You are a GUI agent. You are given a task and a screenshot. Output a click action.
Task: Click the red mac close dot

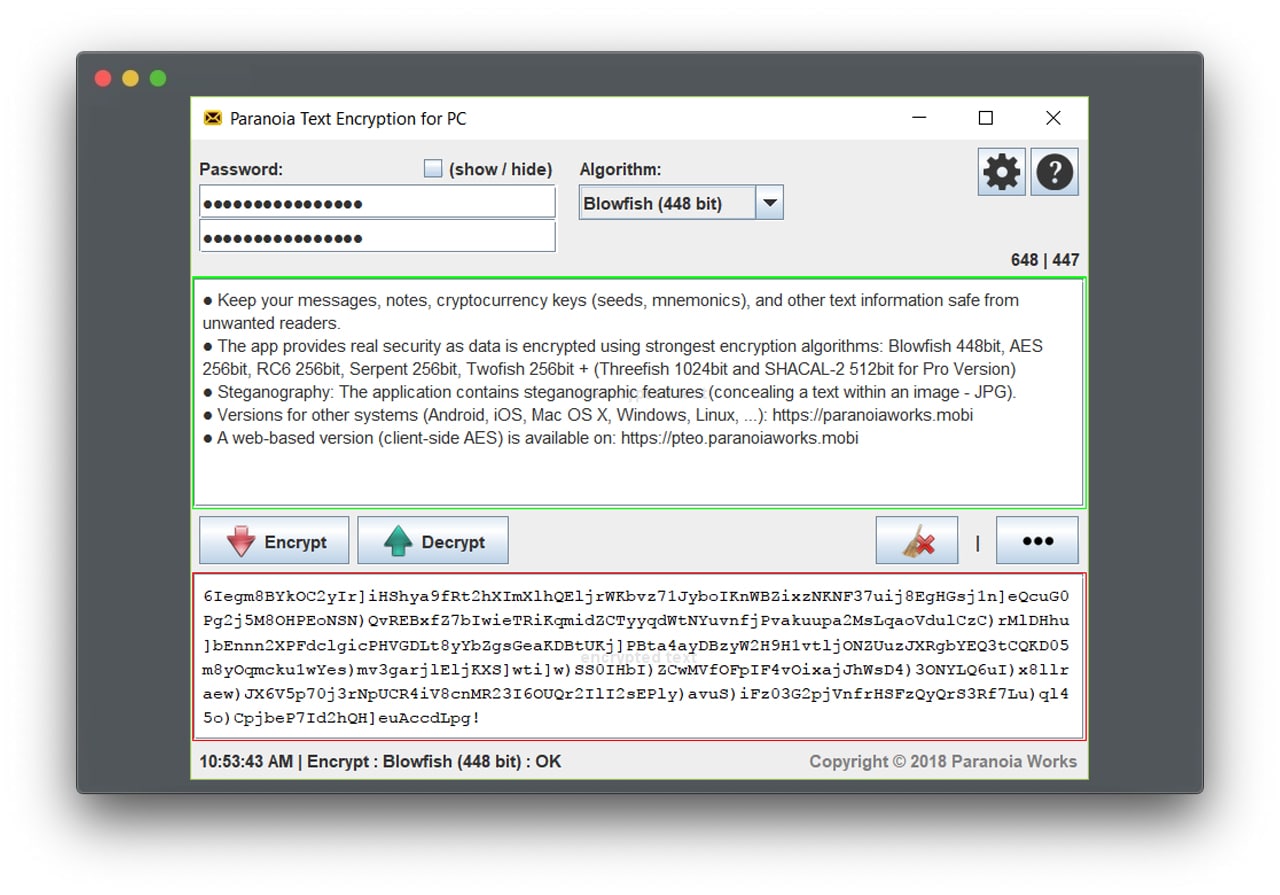103,78
